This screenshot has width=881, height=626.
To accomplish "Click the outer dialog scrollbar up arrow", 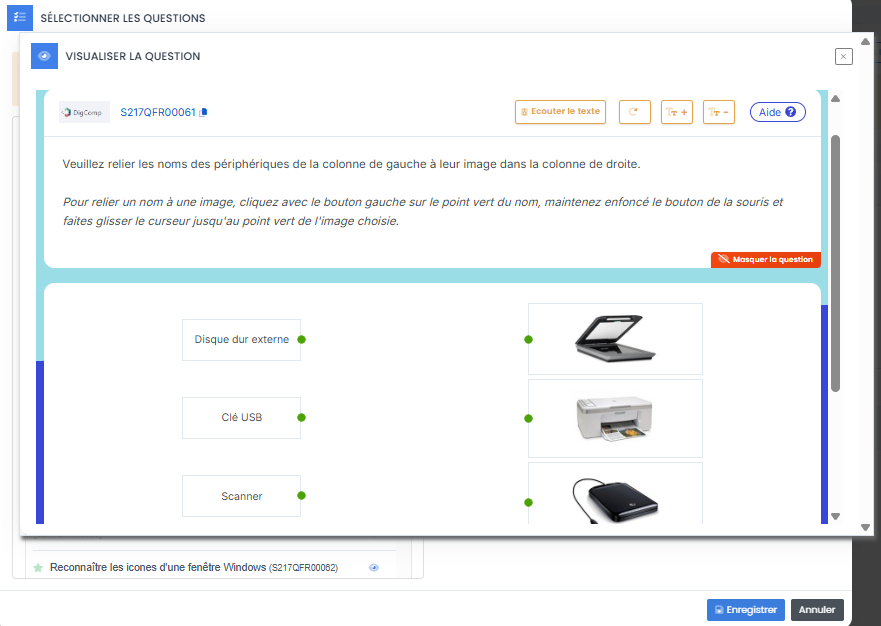I will (x=865, y=42).
